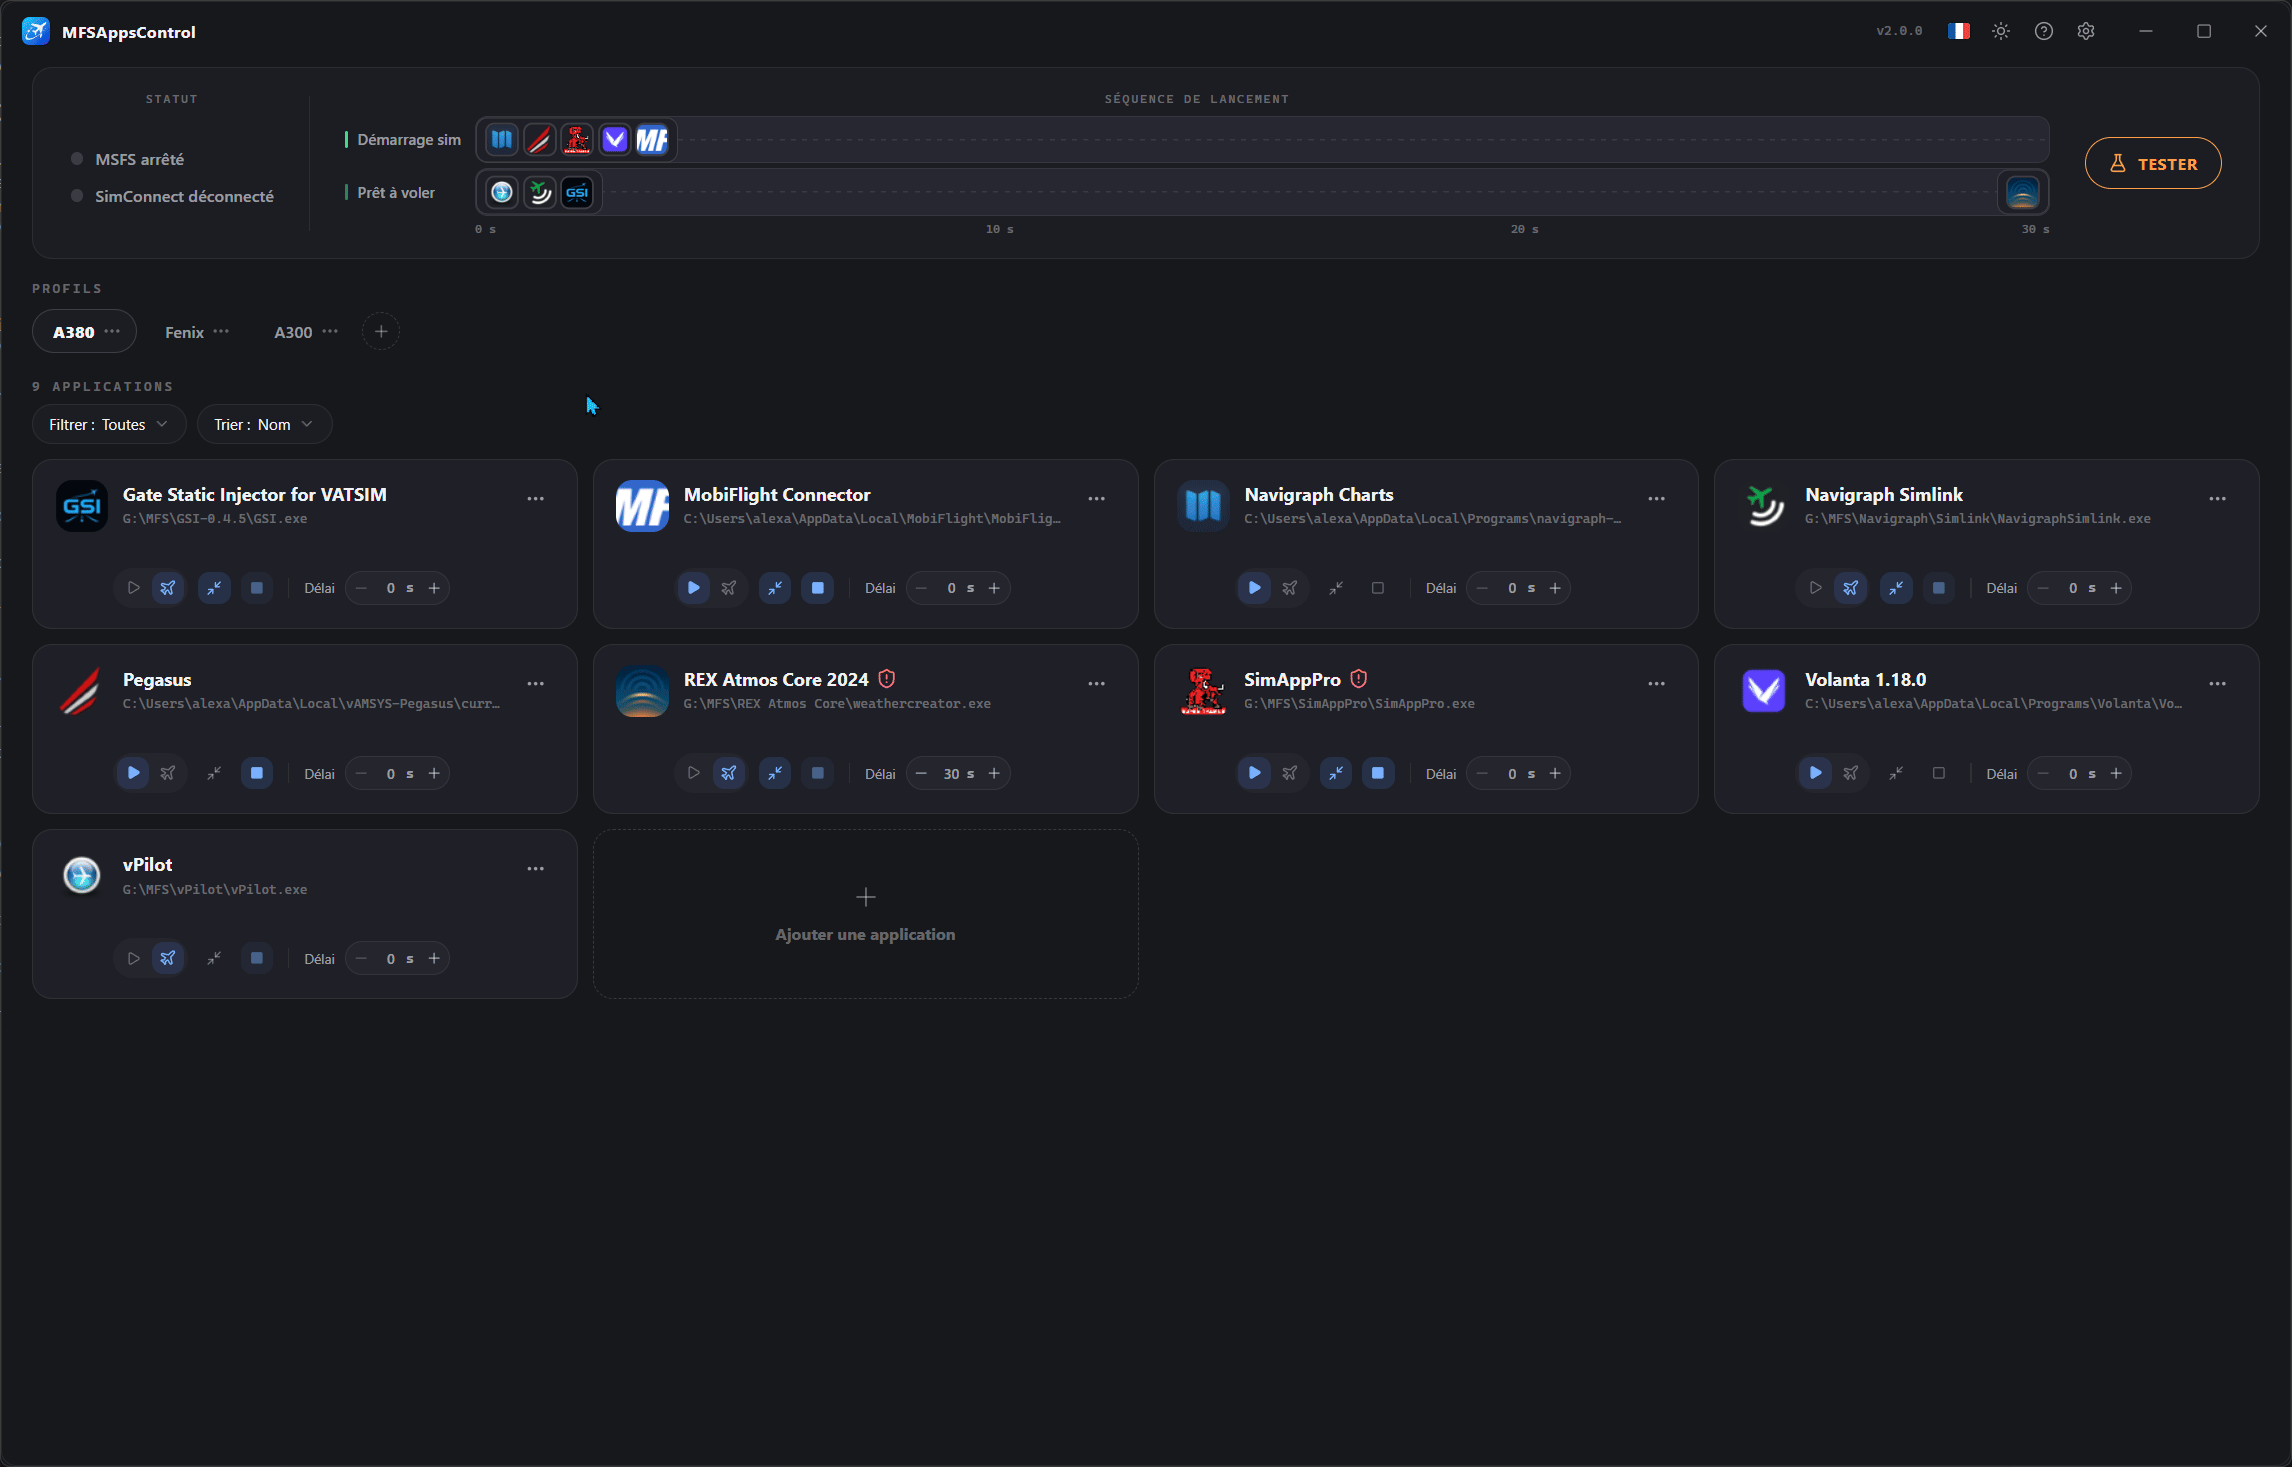Switch to the A300 profile tab
The image size is (2292, 1467).
[293, 332]
